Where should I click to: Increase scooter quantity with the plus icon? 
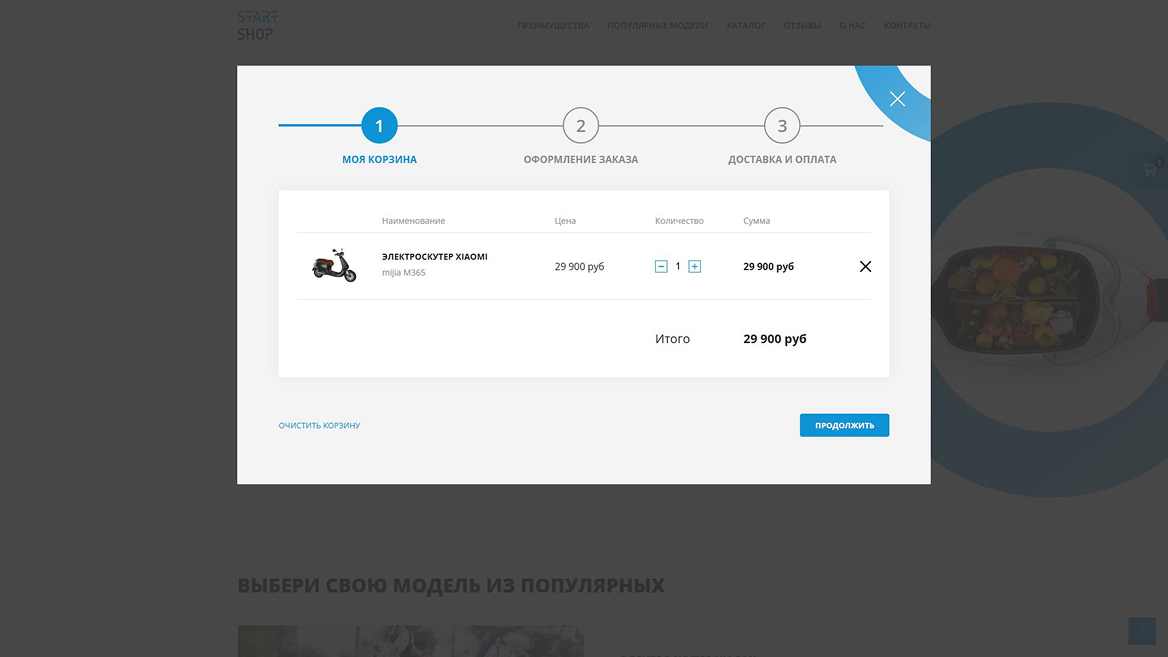pos(694,266)
